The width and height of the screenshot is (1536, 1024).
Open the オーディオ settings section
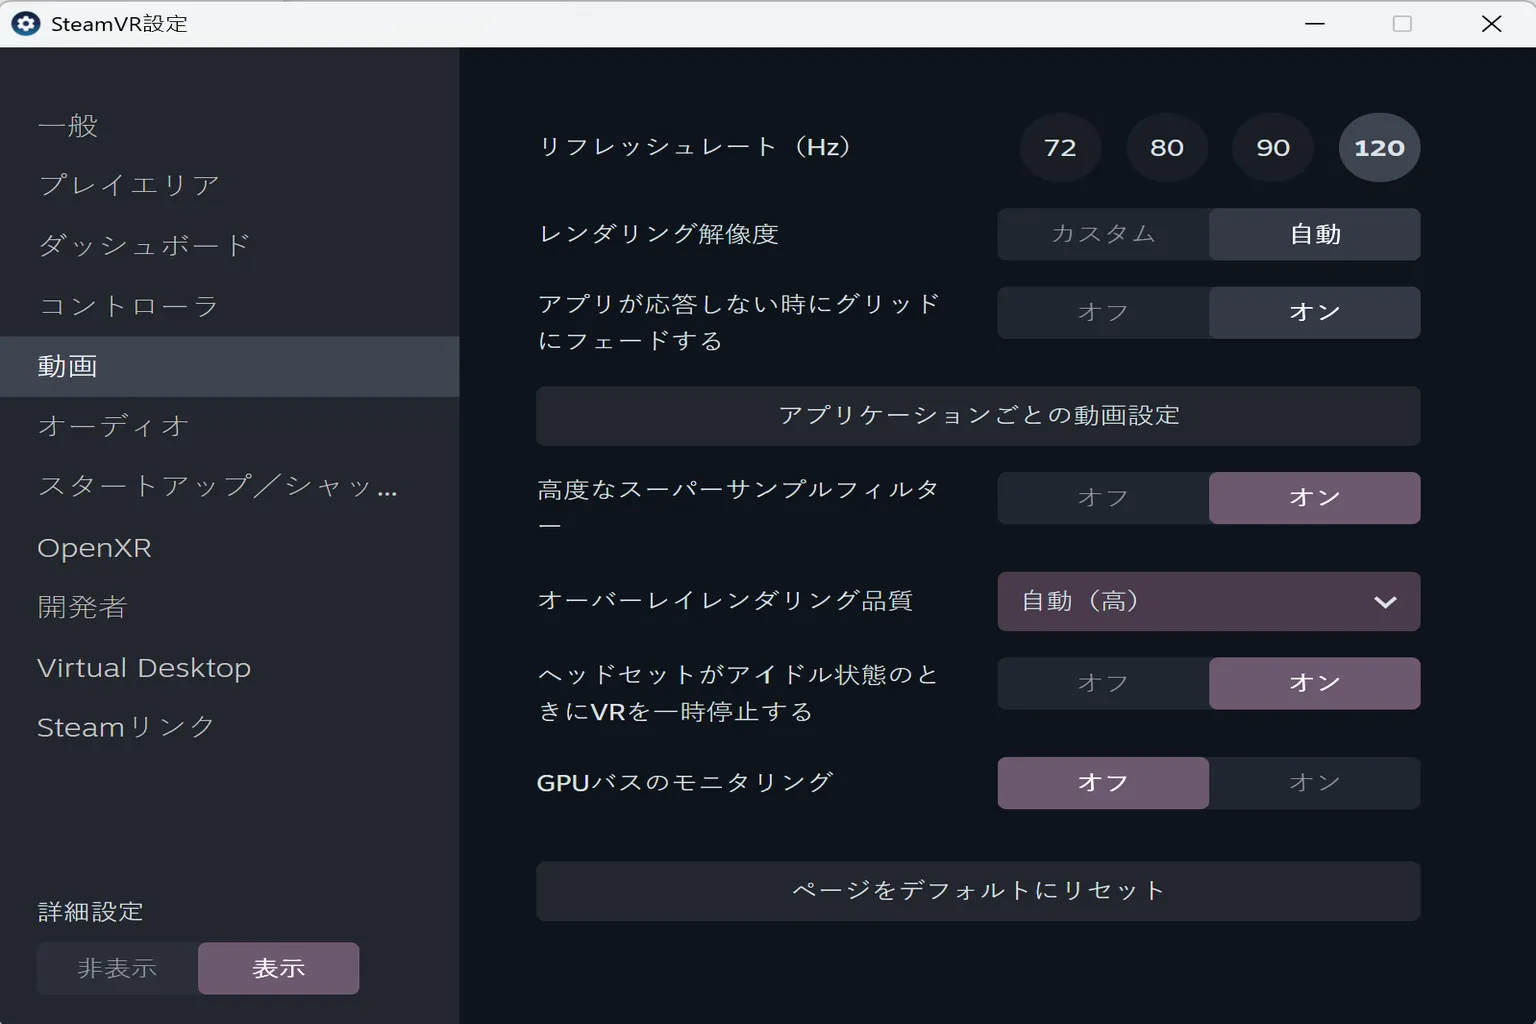(x=112, y=426)
